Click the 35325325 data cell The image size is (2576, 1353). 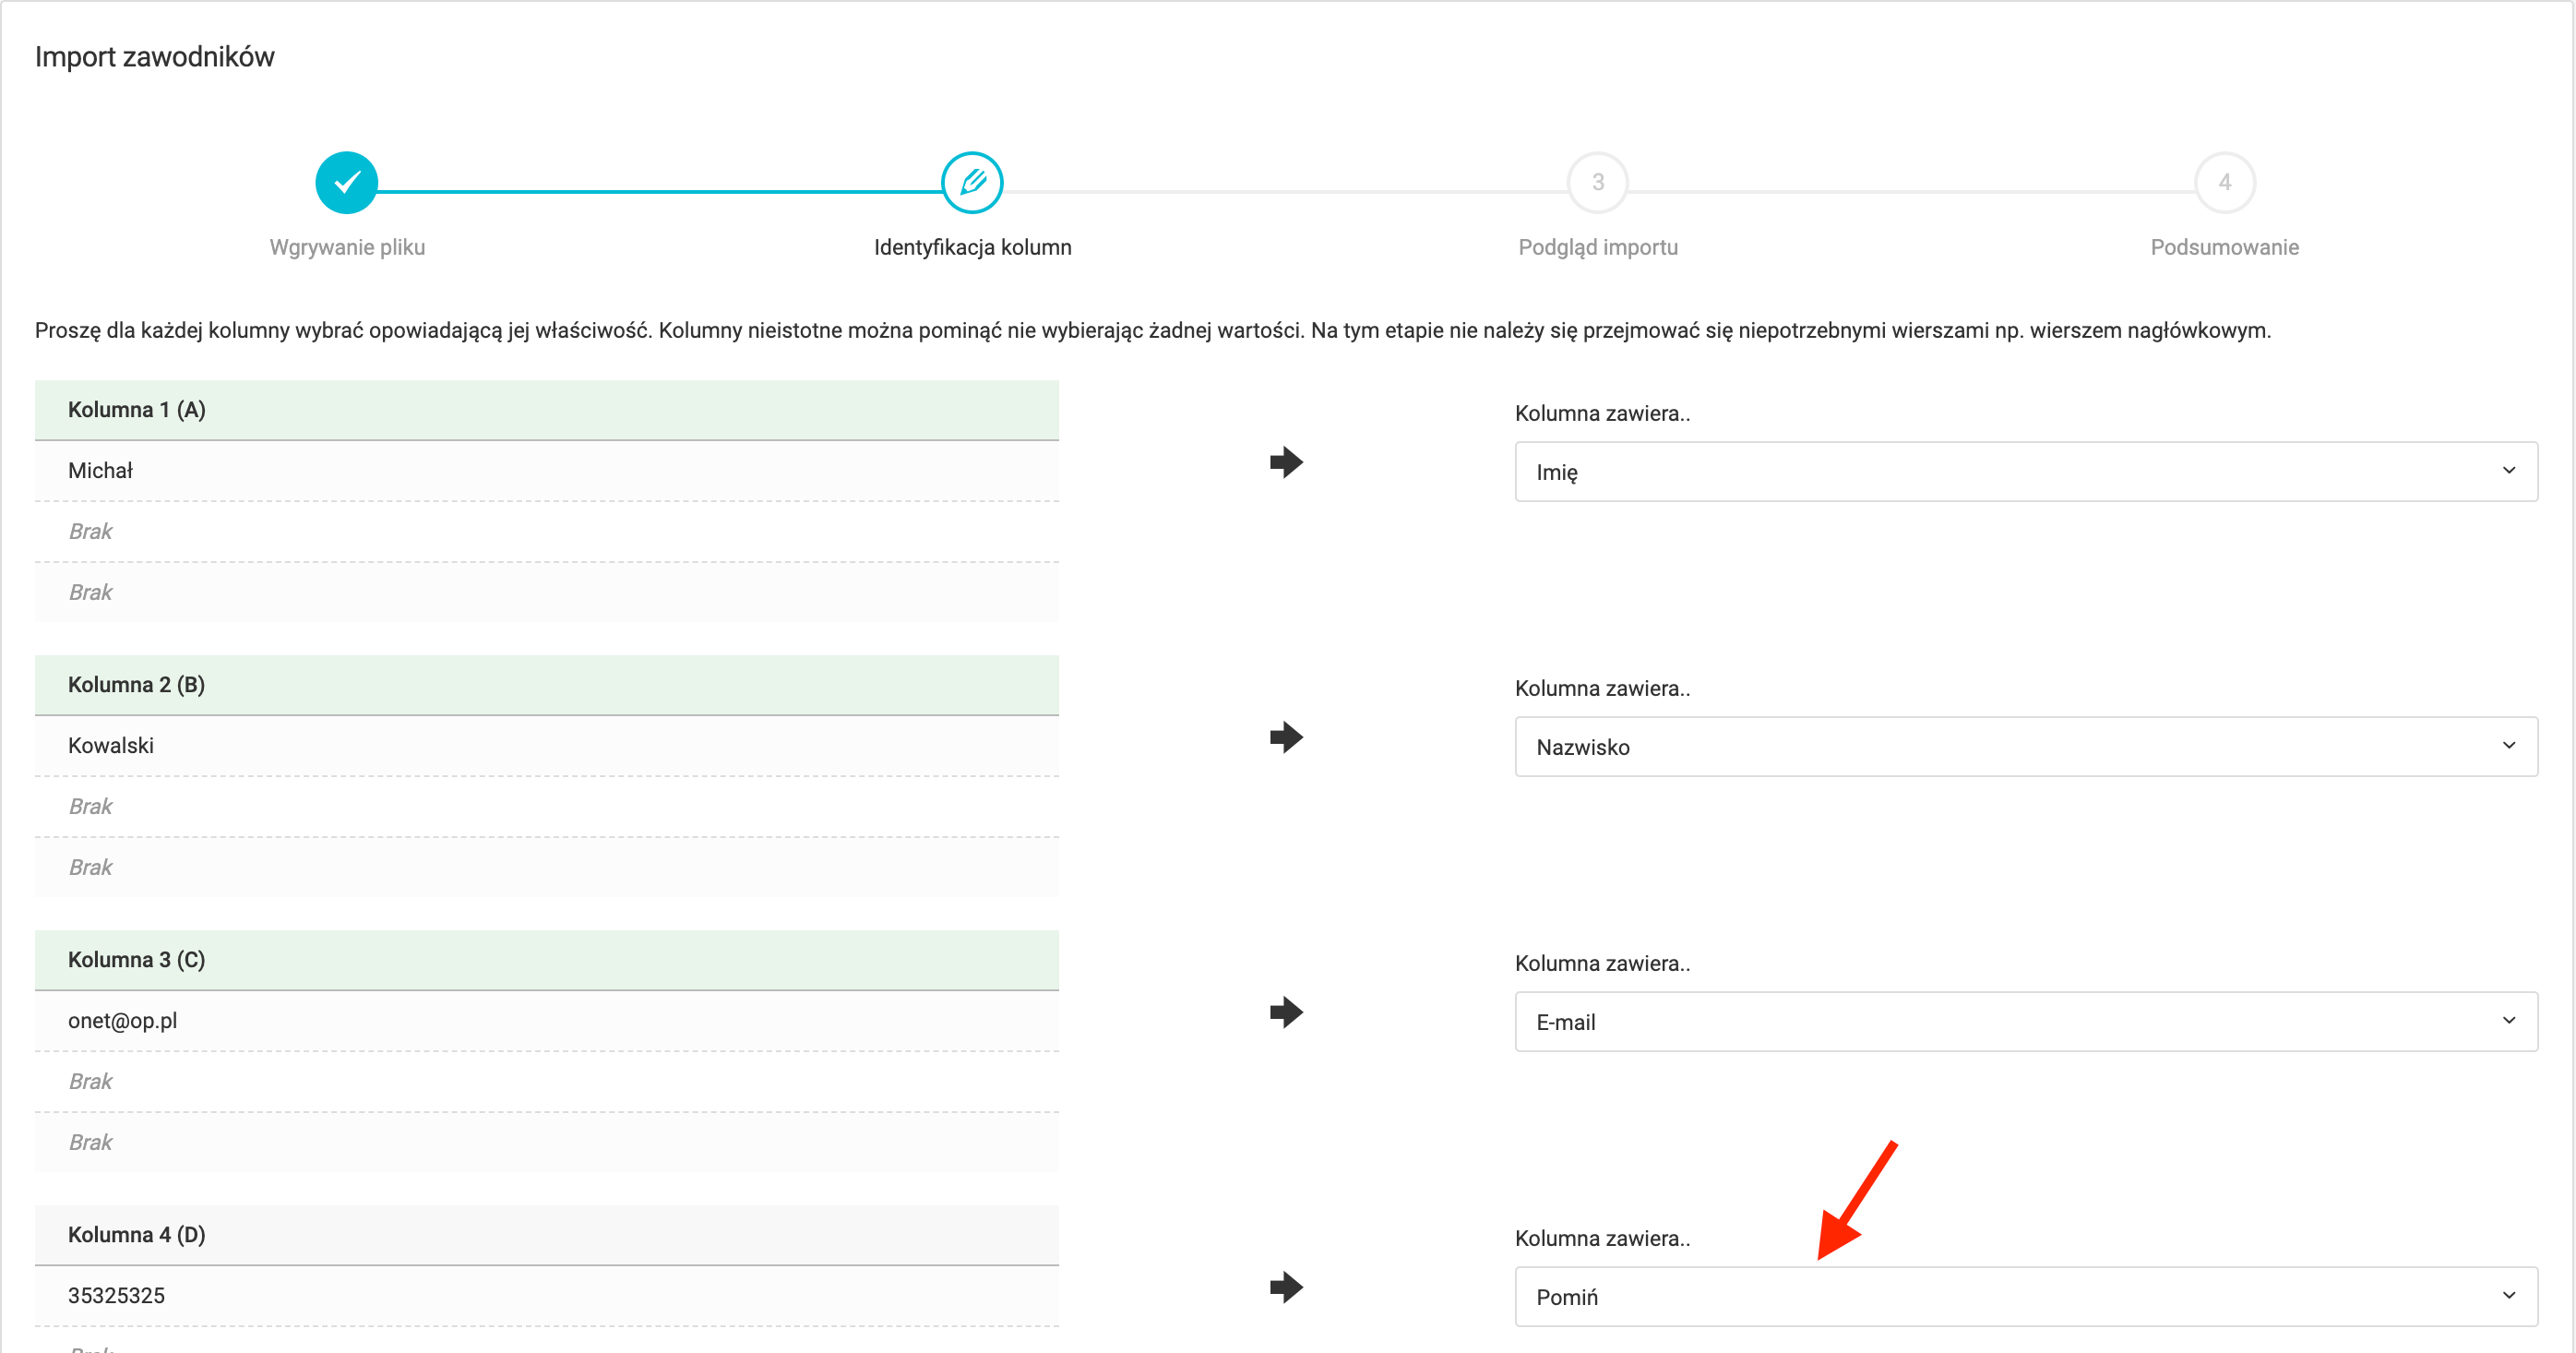116,1296
